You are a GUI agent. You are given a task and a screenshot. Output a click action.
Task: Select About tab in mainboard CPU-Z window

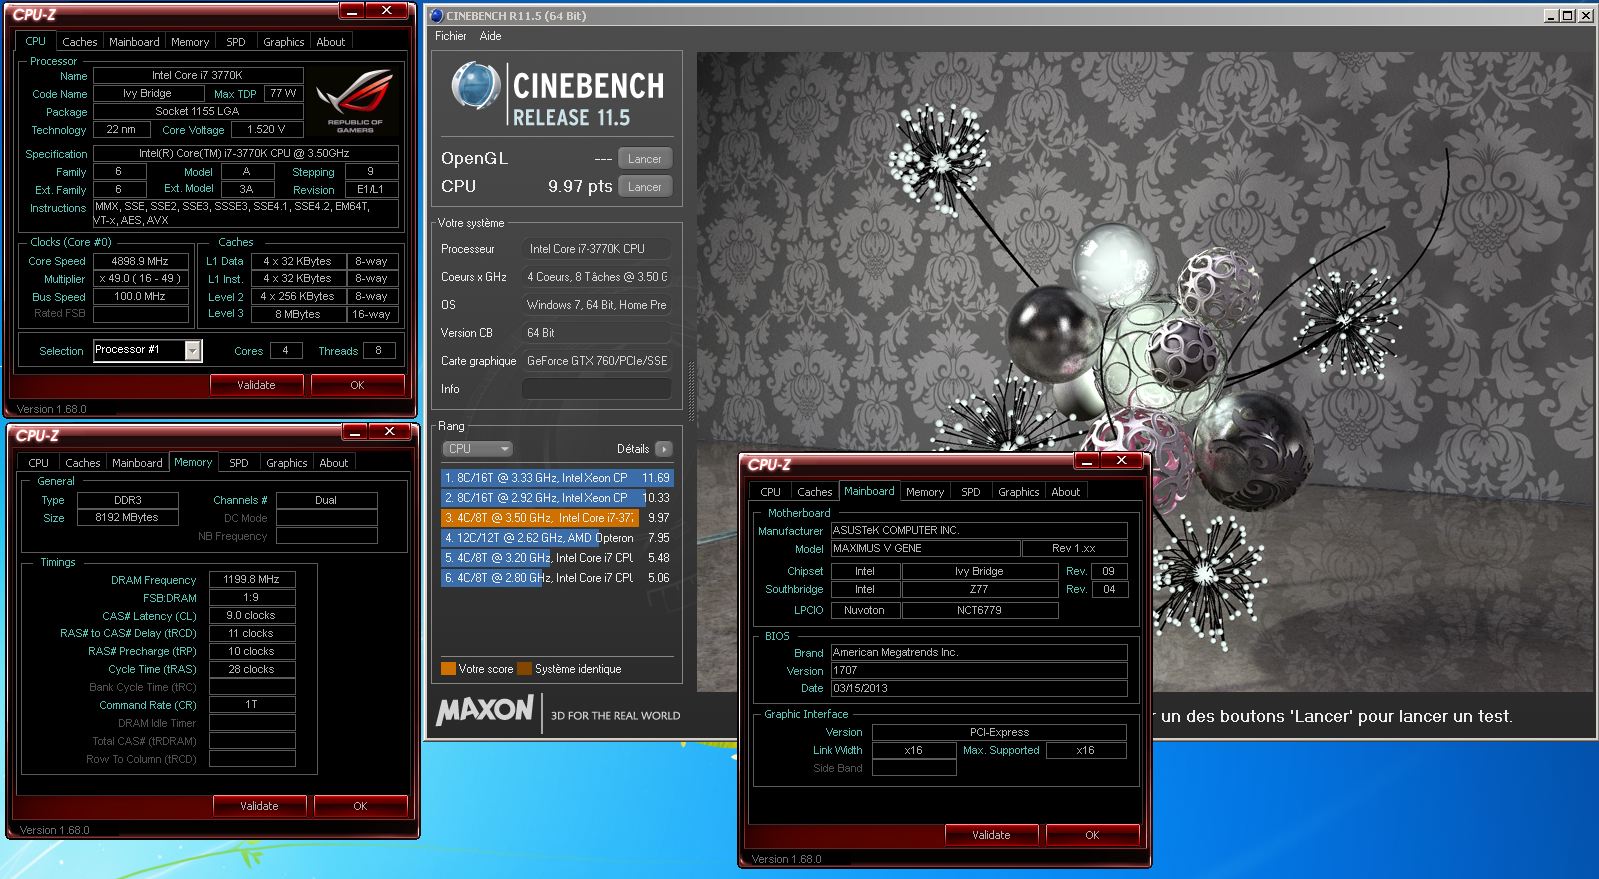click(x=1066, y=492)
